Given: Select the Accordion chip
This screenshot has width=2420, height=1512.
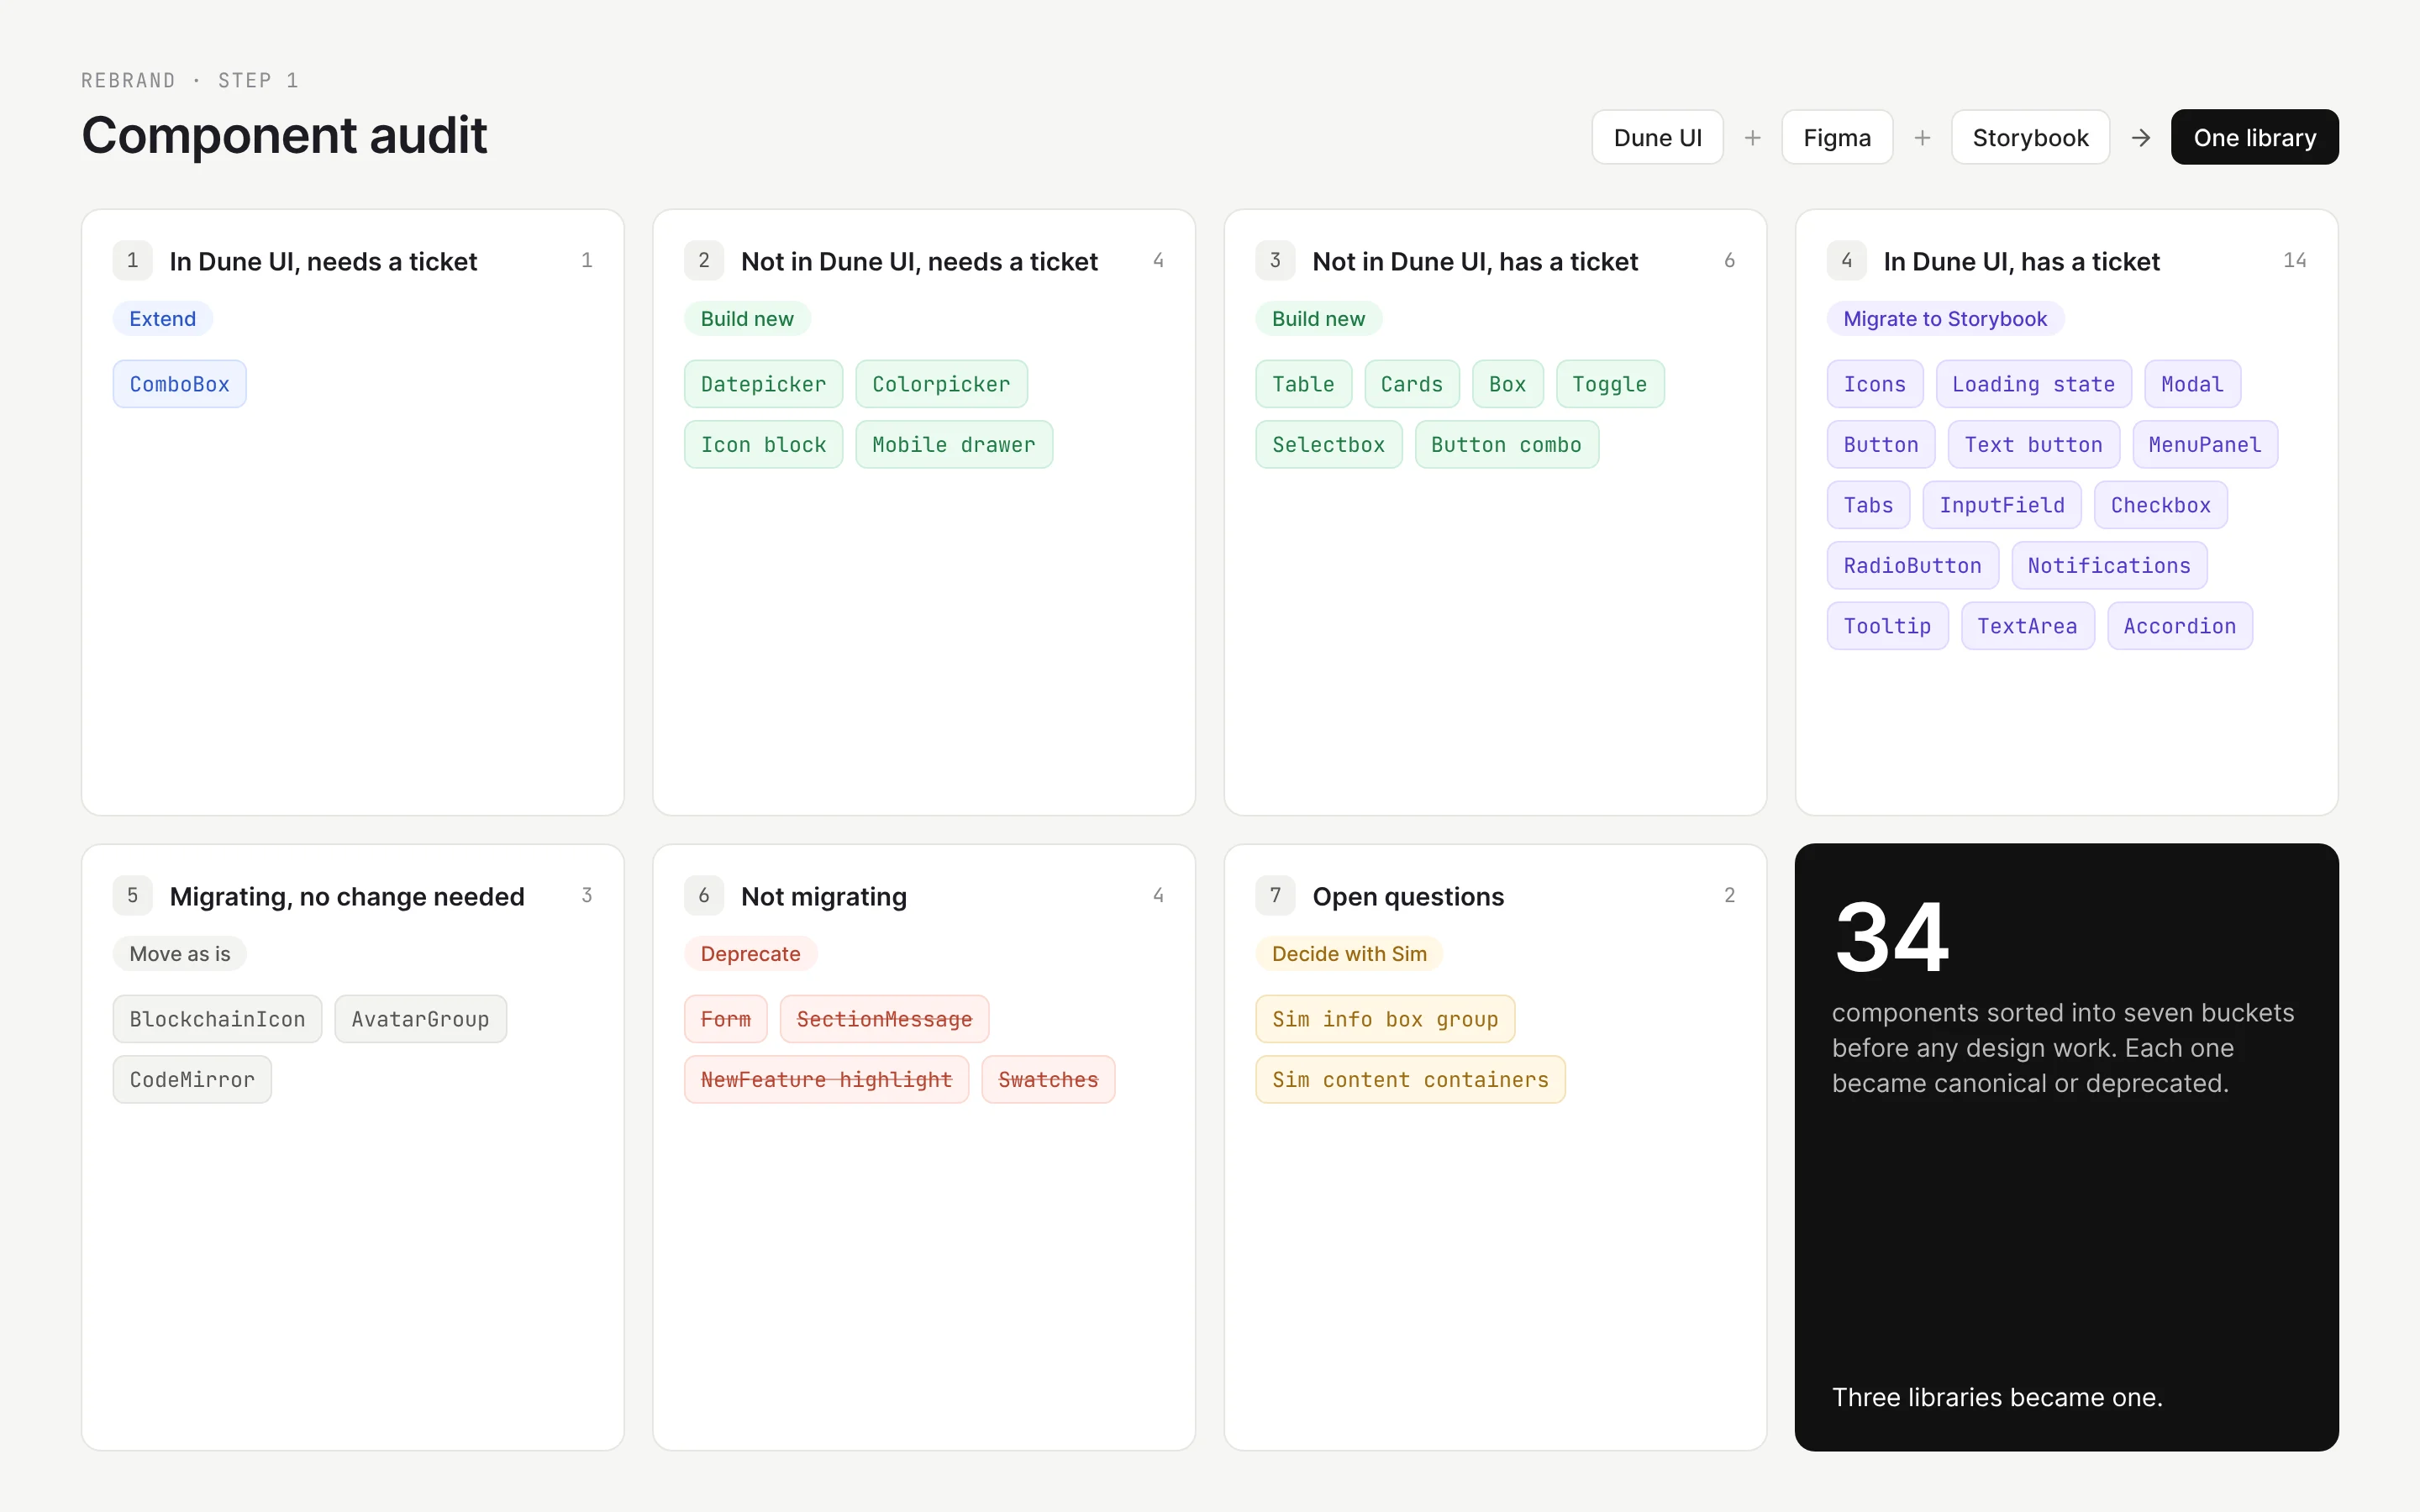Looking at the screenshot, I should [2180, 626].
